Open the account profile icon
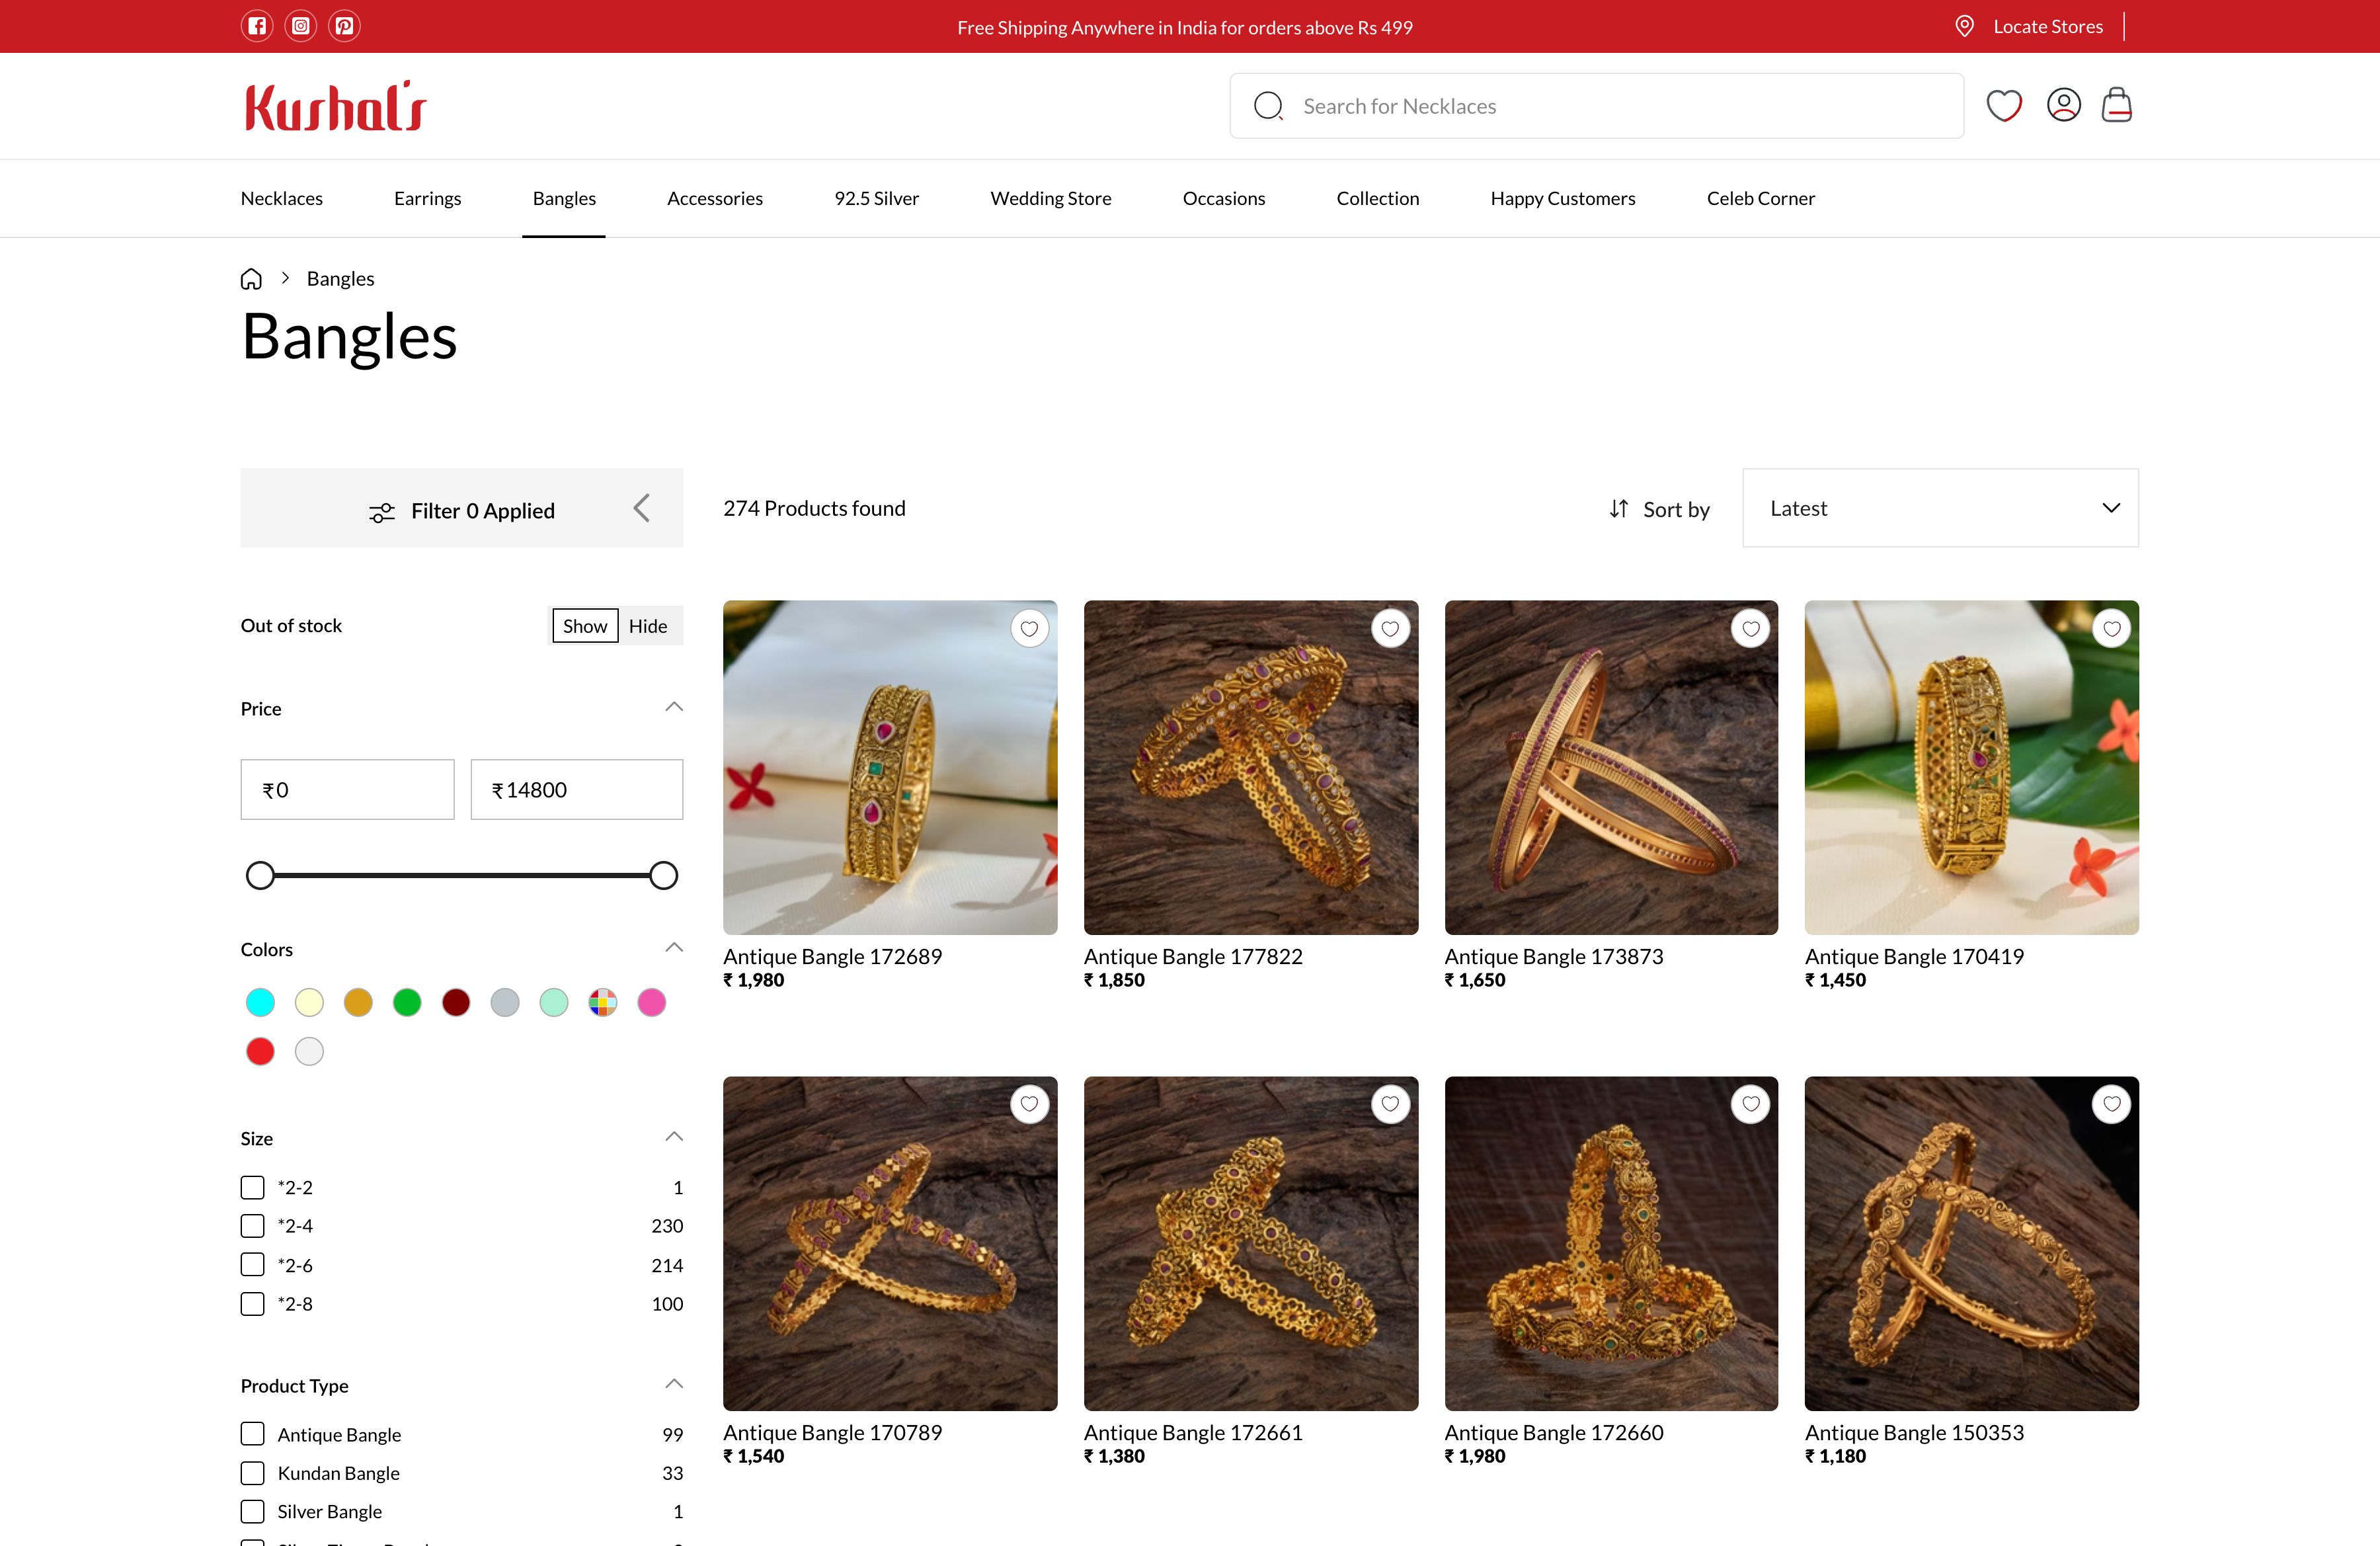 point(2063,105)
